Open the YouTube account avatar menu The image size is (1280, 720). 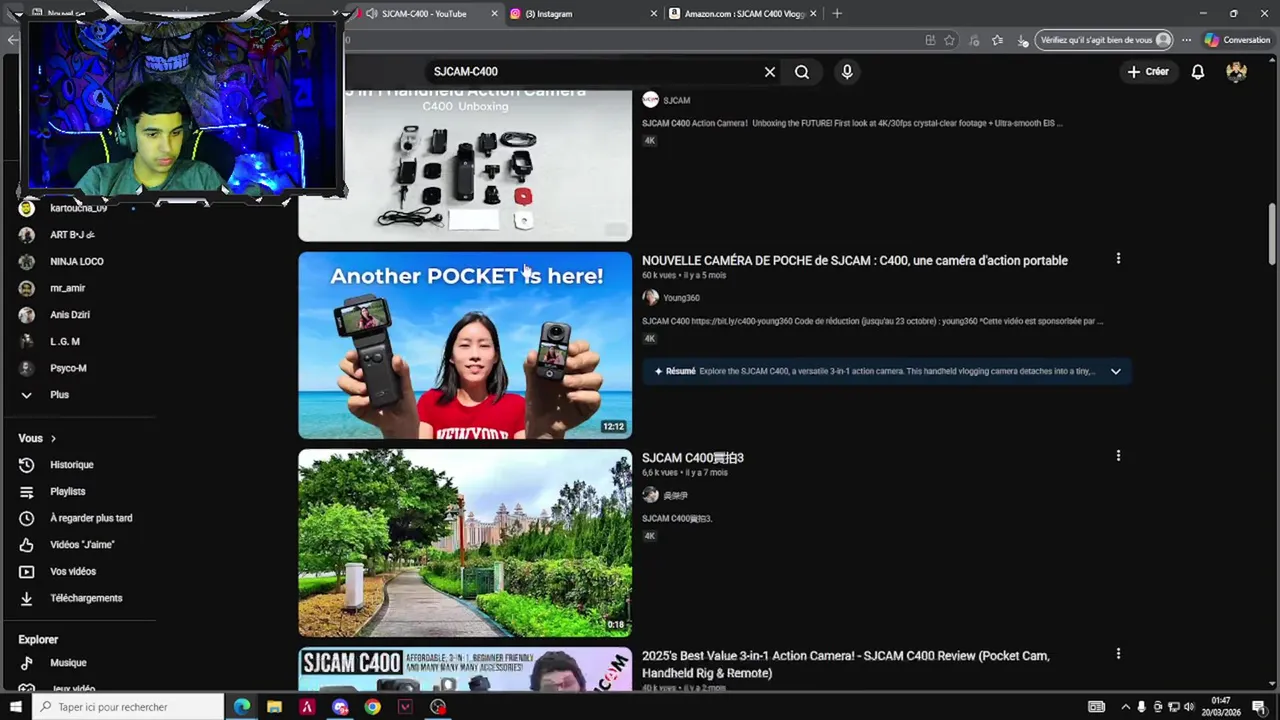[1237, 72]
